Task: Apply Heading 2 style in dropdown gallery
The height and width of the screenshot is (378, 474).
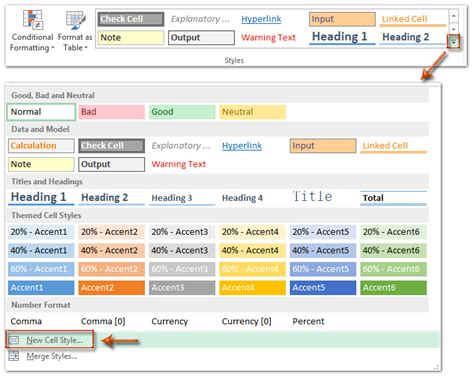Action: coord(112,197)
